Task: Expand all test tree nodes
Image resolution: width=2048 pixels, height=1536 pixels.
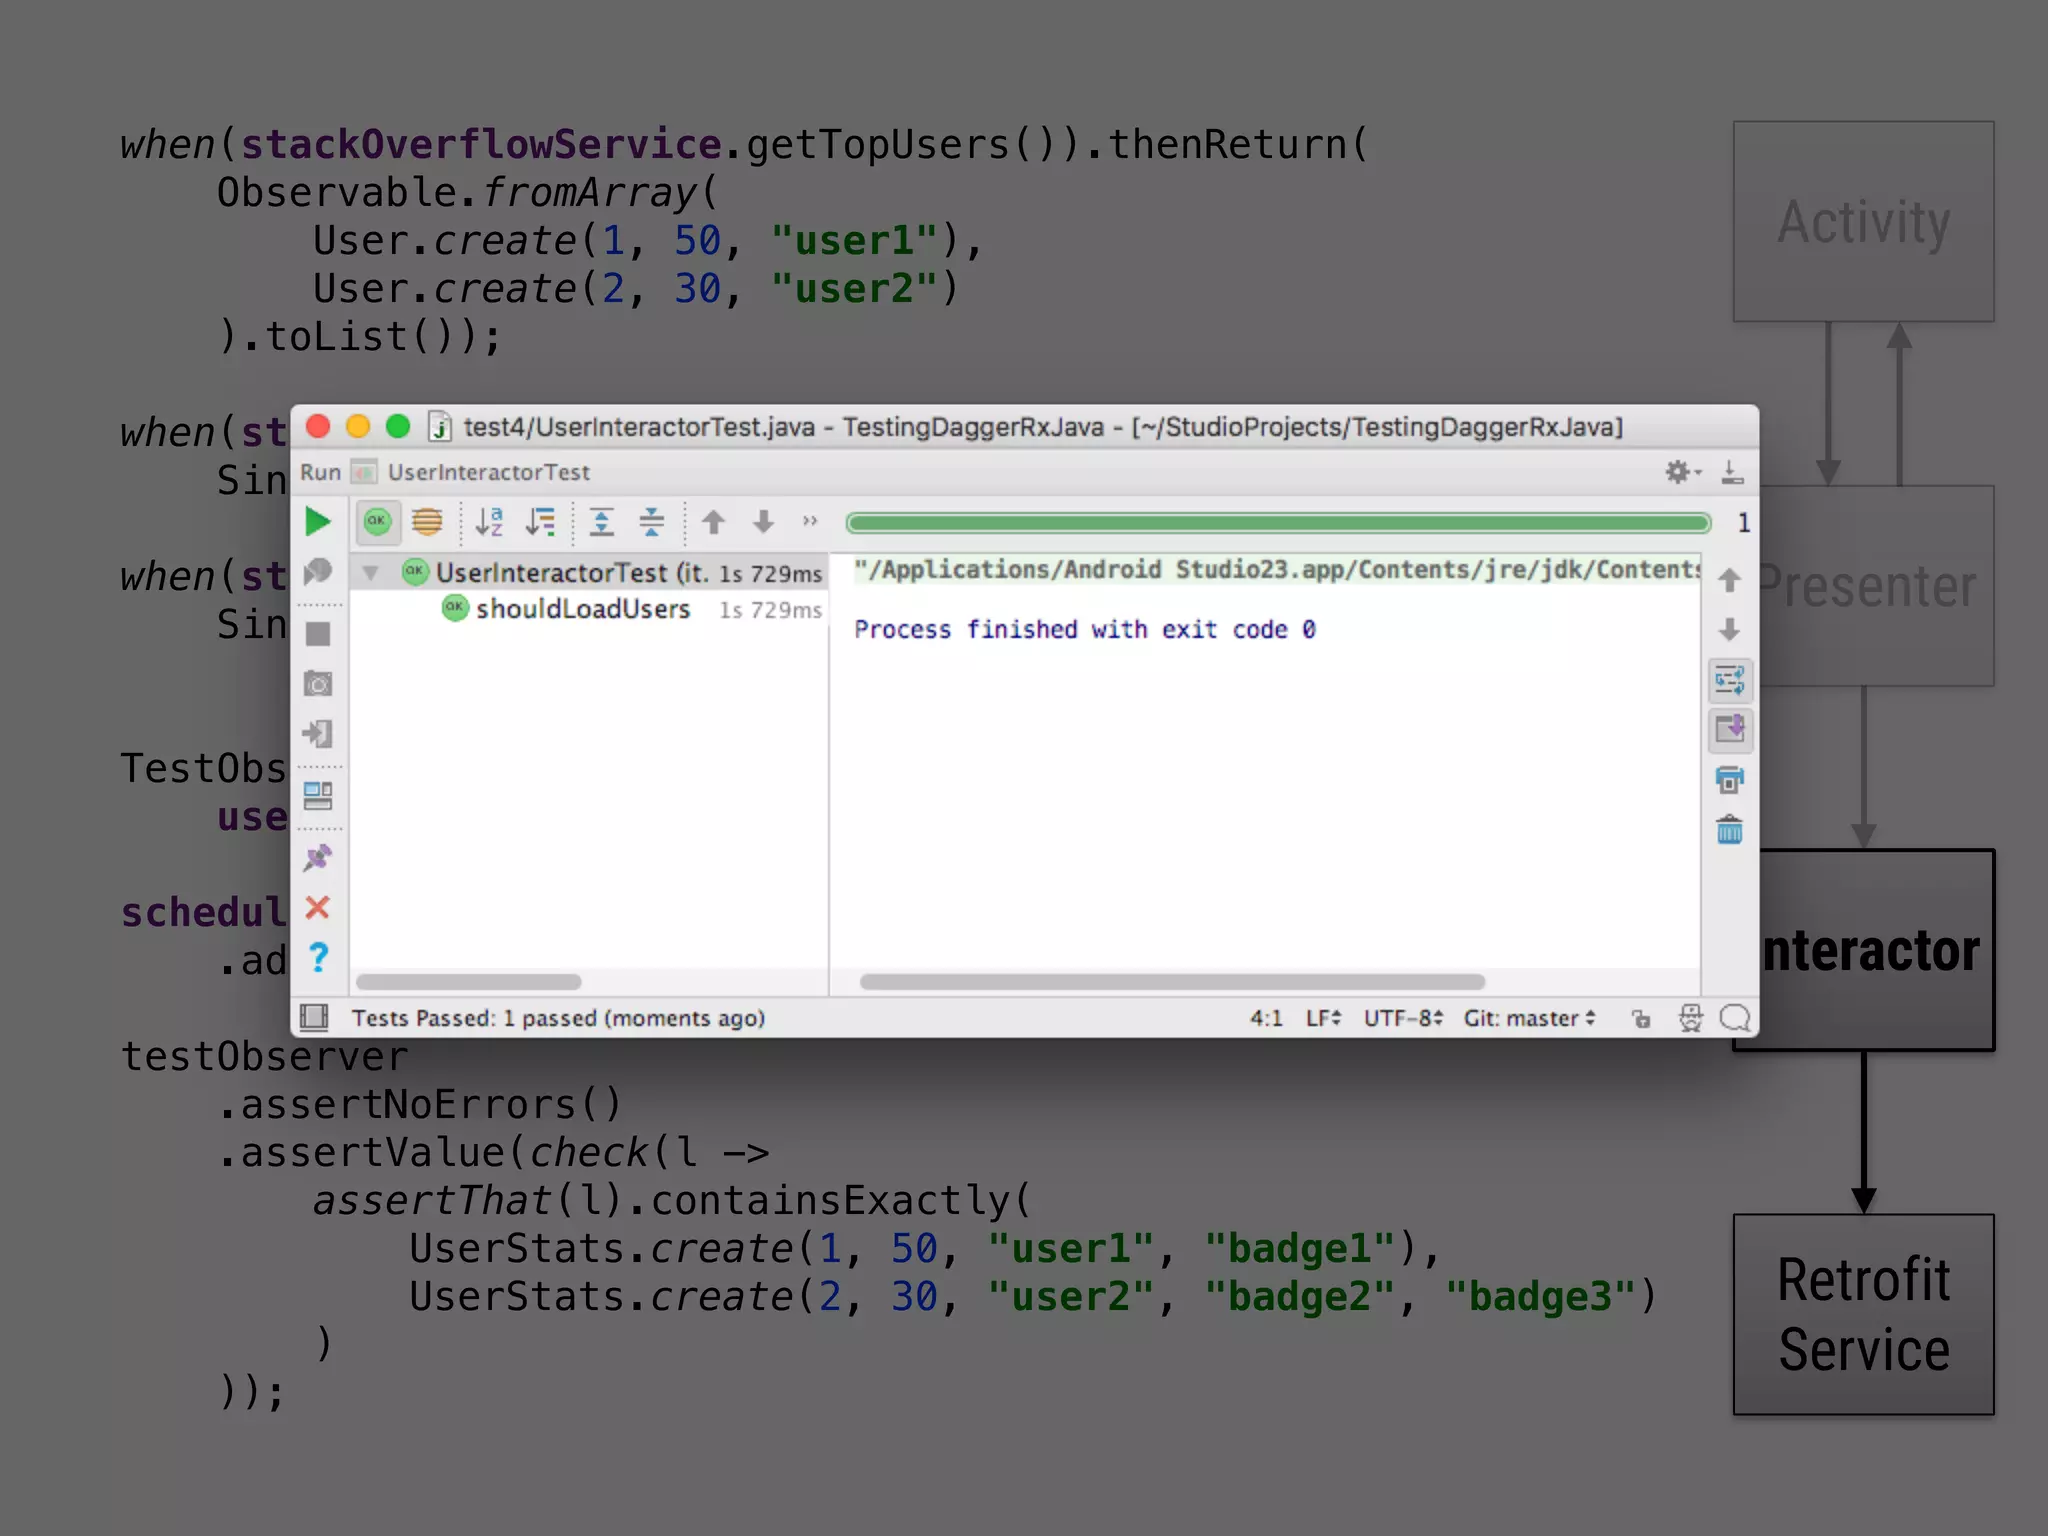Action: tap(601, 521)
